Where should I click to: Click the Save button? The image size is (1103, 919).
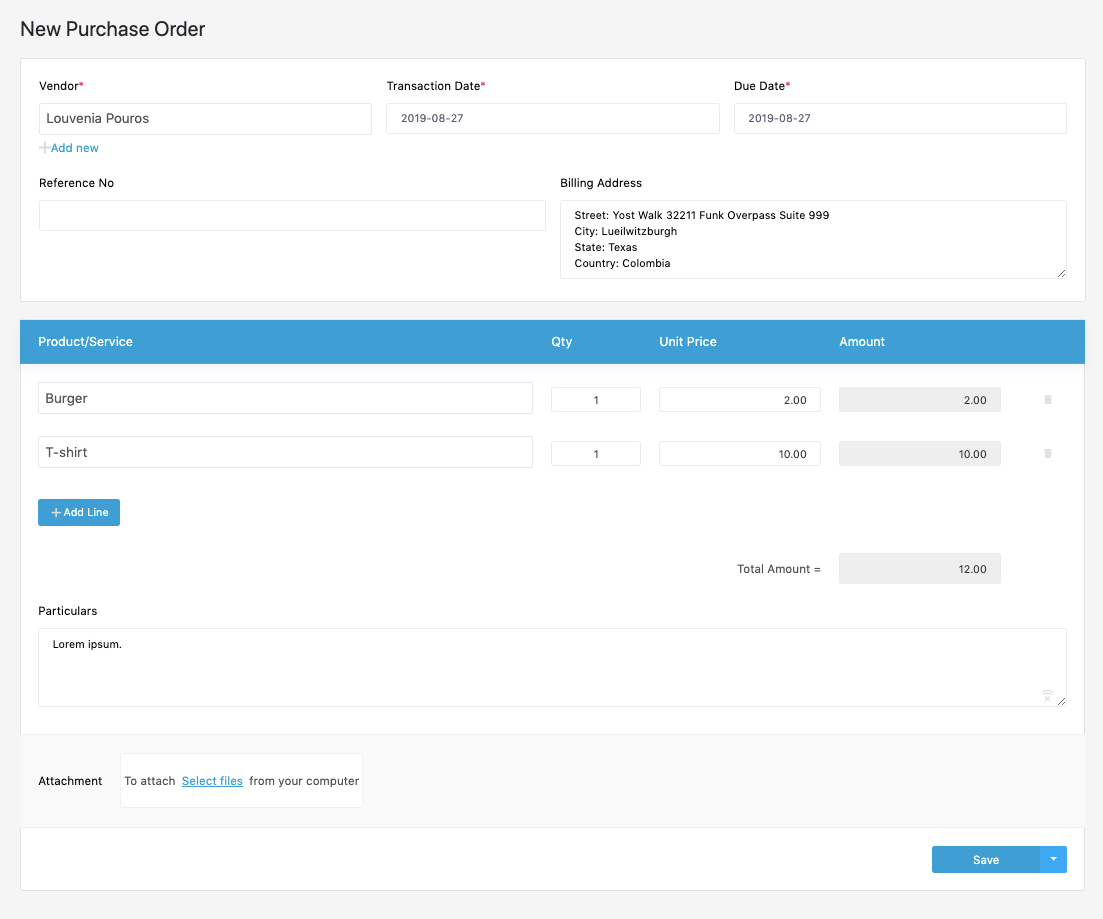point(986,859)
